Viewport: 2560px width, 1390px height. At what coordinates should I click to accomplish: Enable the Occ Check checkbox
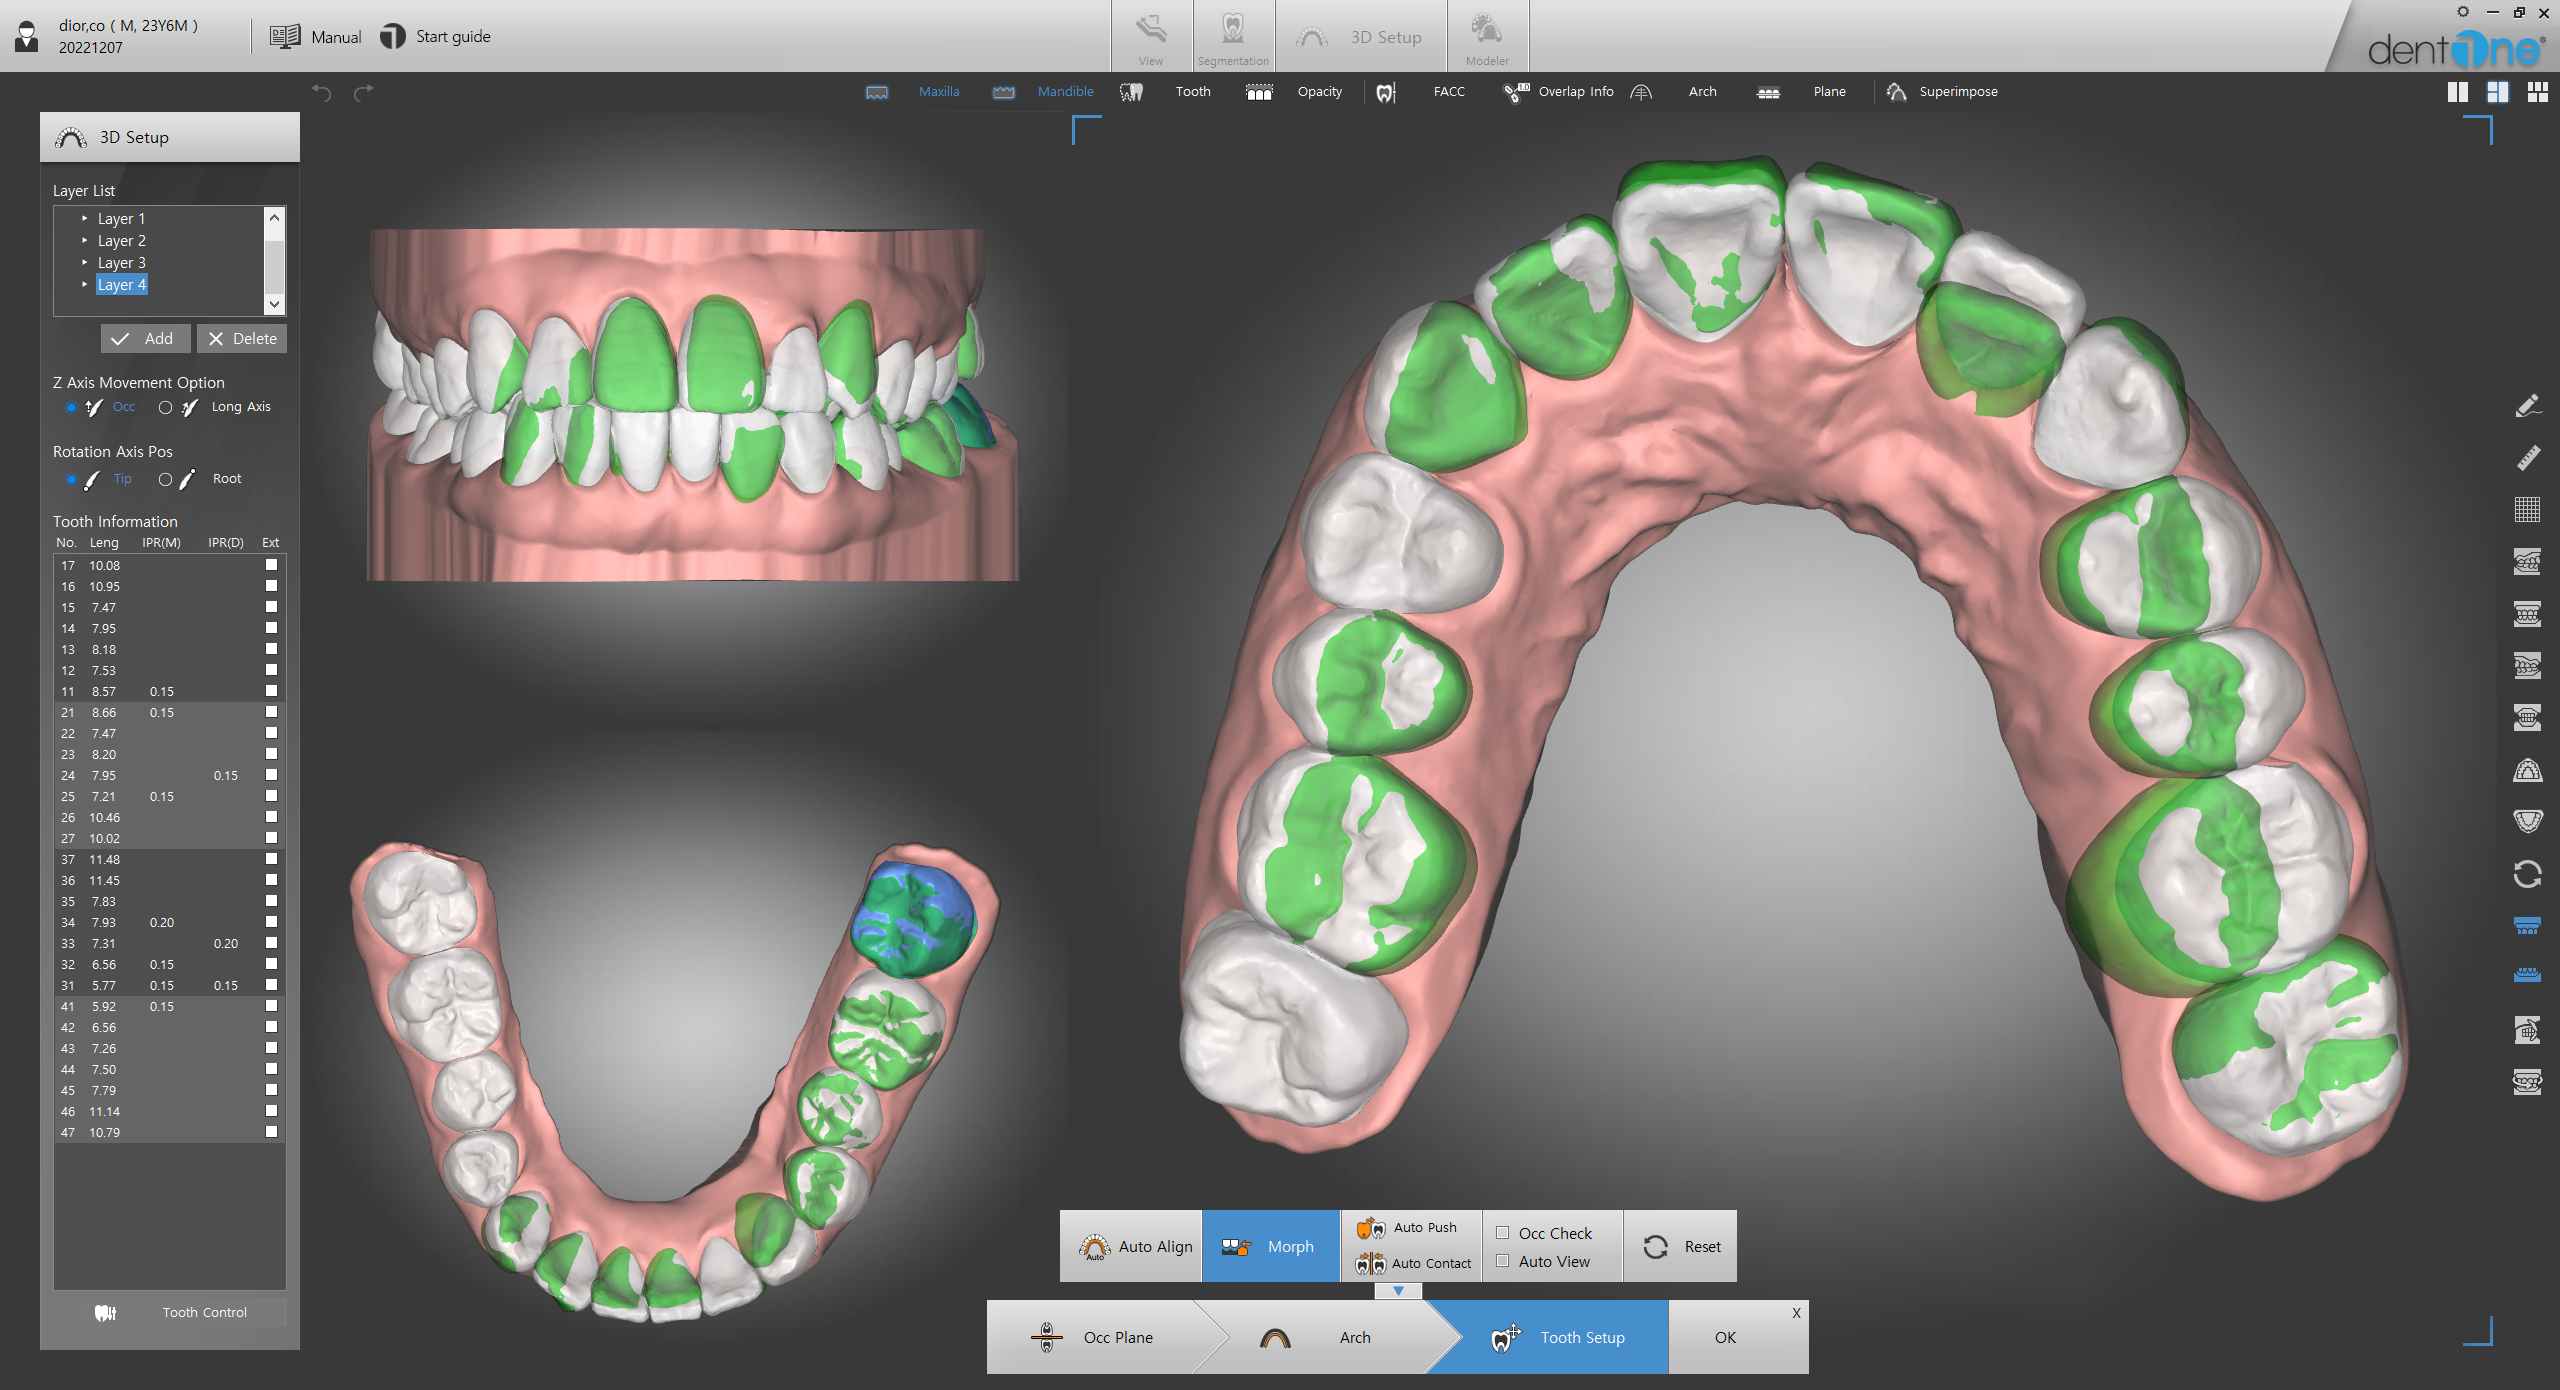coord(1502,1233)
